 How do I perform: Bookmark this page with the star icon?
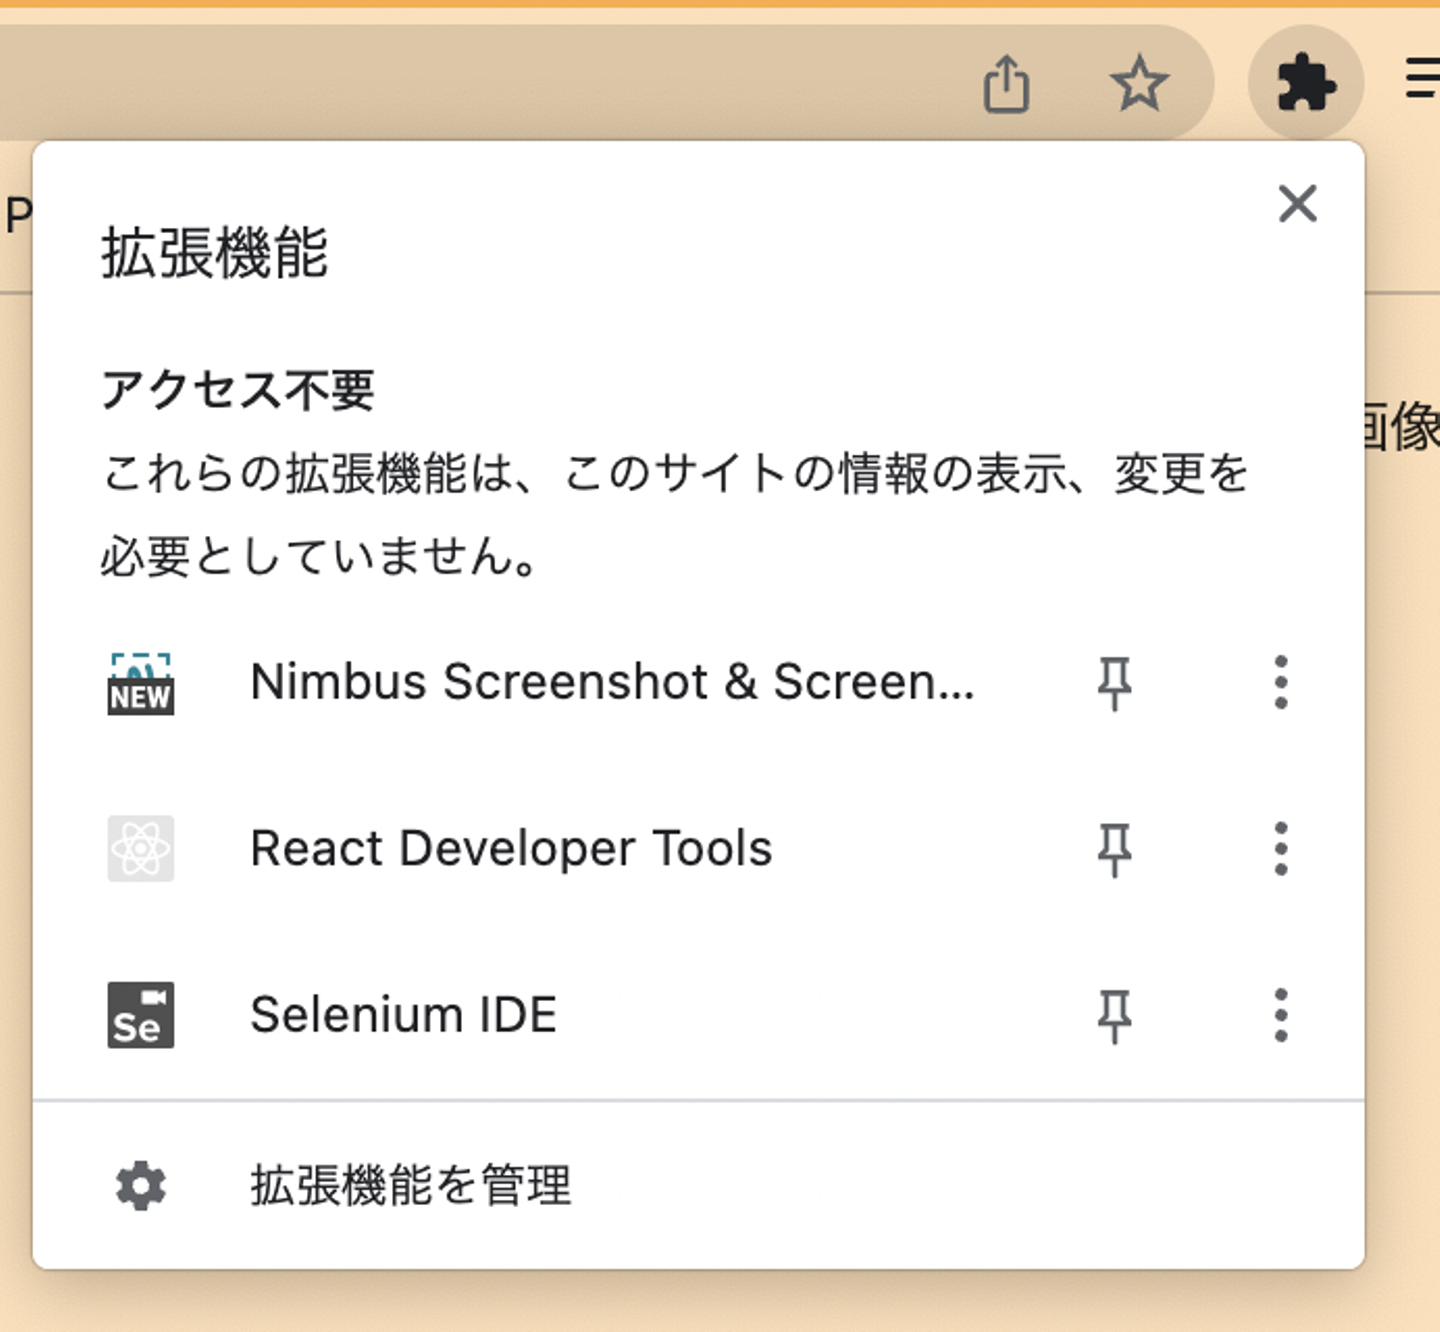pos(1139,83)
